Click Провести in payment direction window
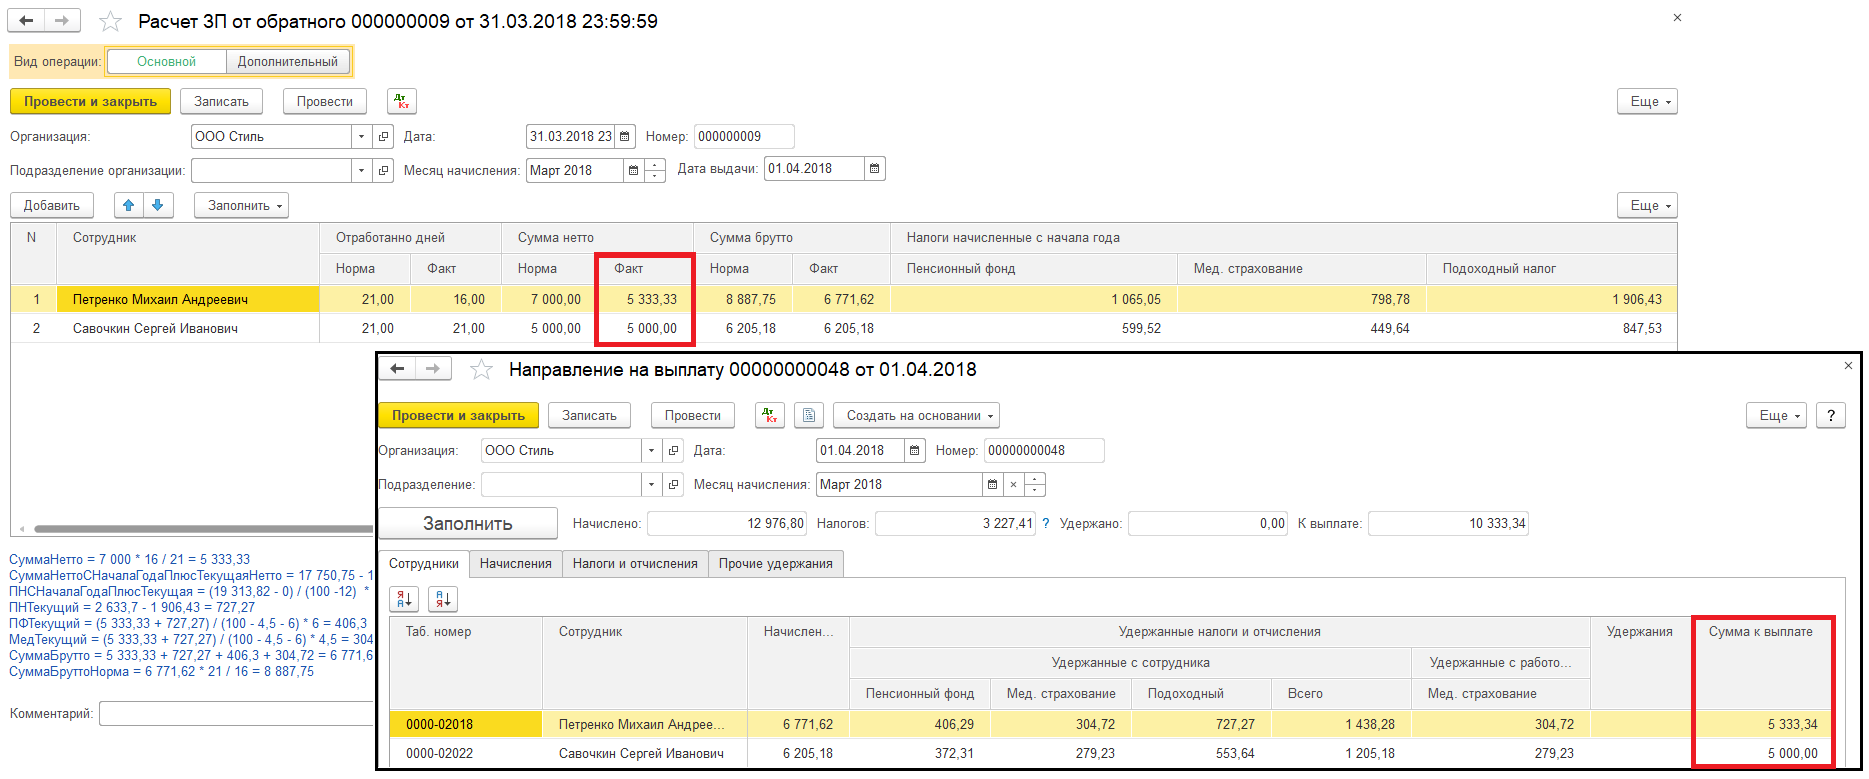This screenshot has height=779, width=1869. click(x=693, y=415)
